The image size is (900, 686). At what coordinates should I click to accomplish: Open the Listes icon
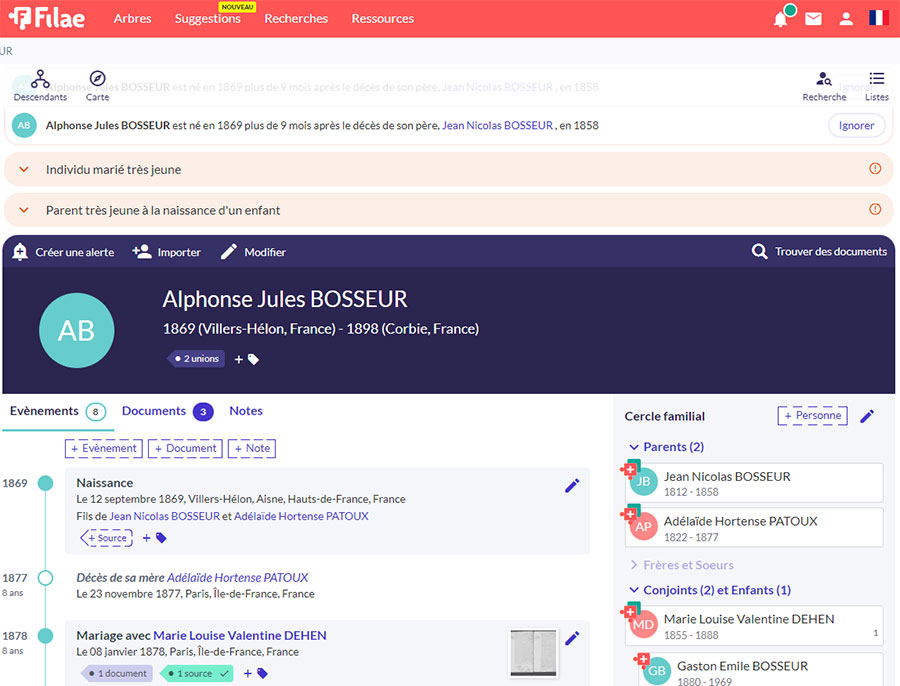(x=876, y=85)
